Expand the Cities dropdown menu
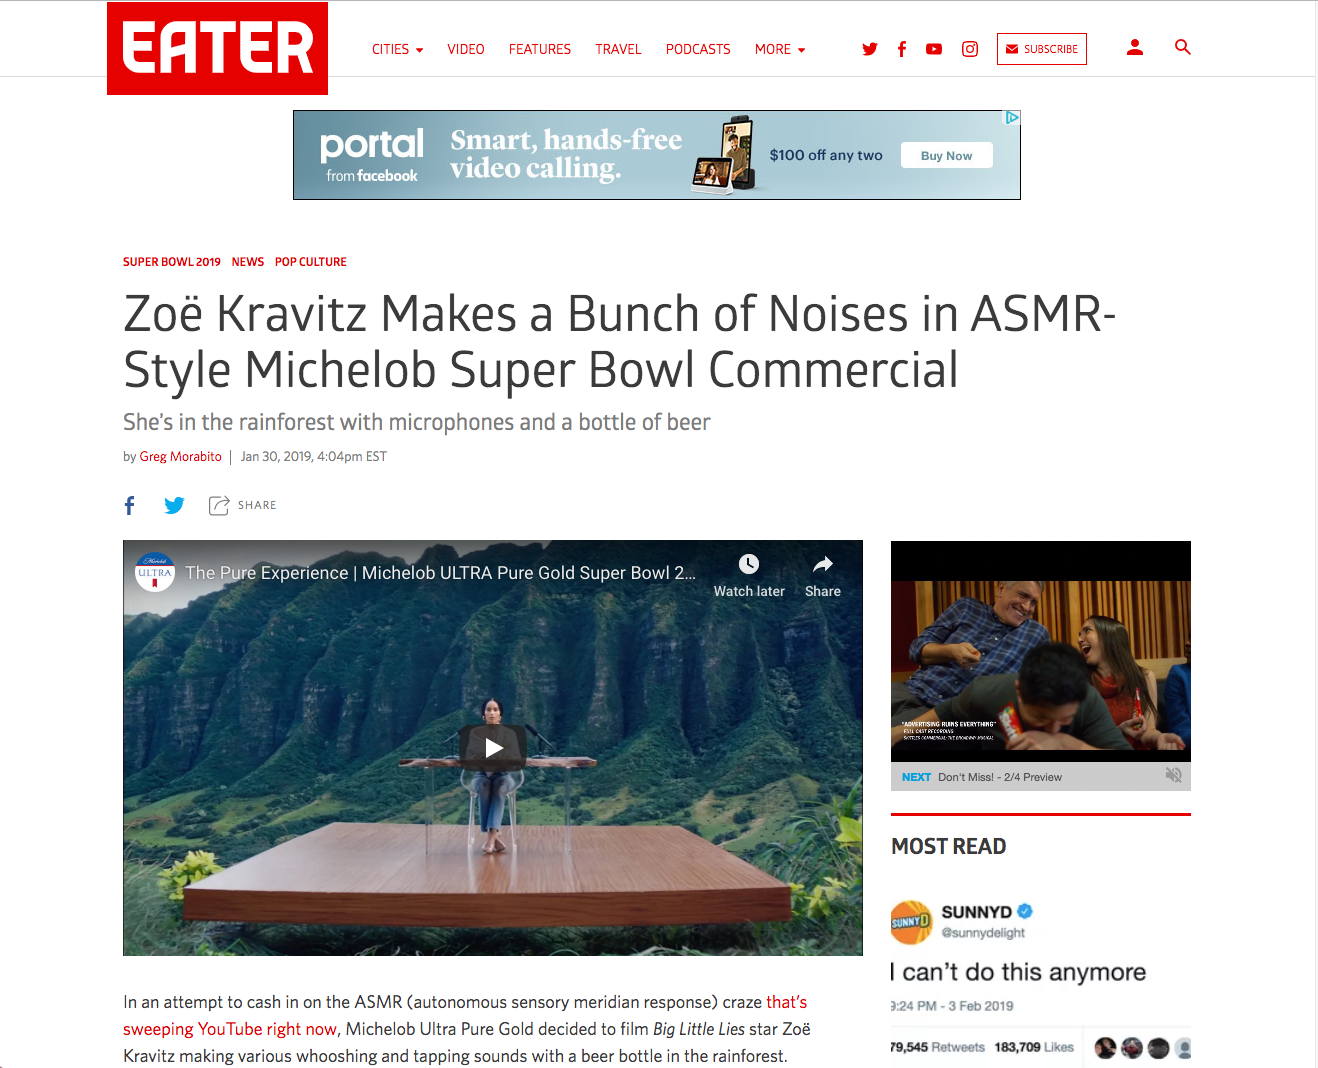Screen dimensions: 1318x1068 397,49
